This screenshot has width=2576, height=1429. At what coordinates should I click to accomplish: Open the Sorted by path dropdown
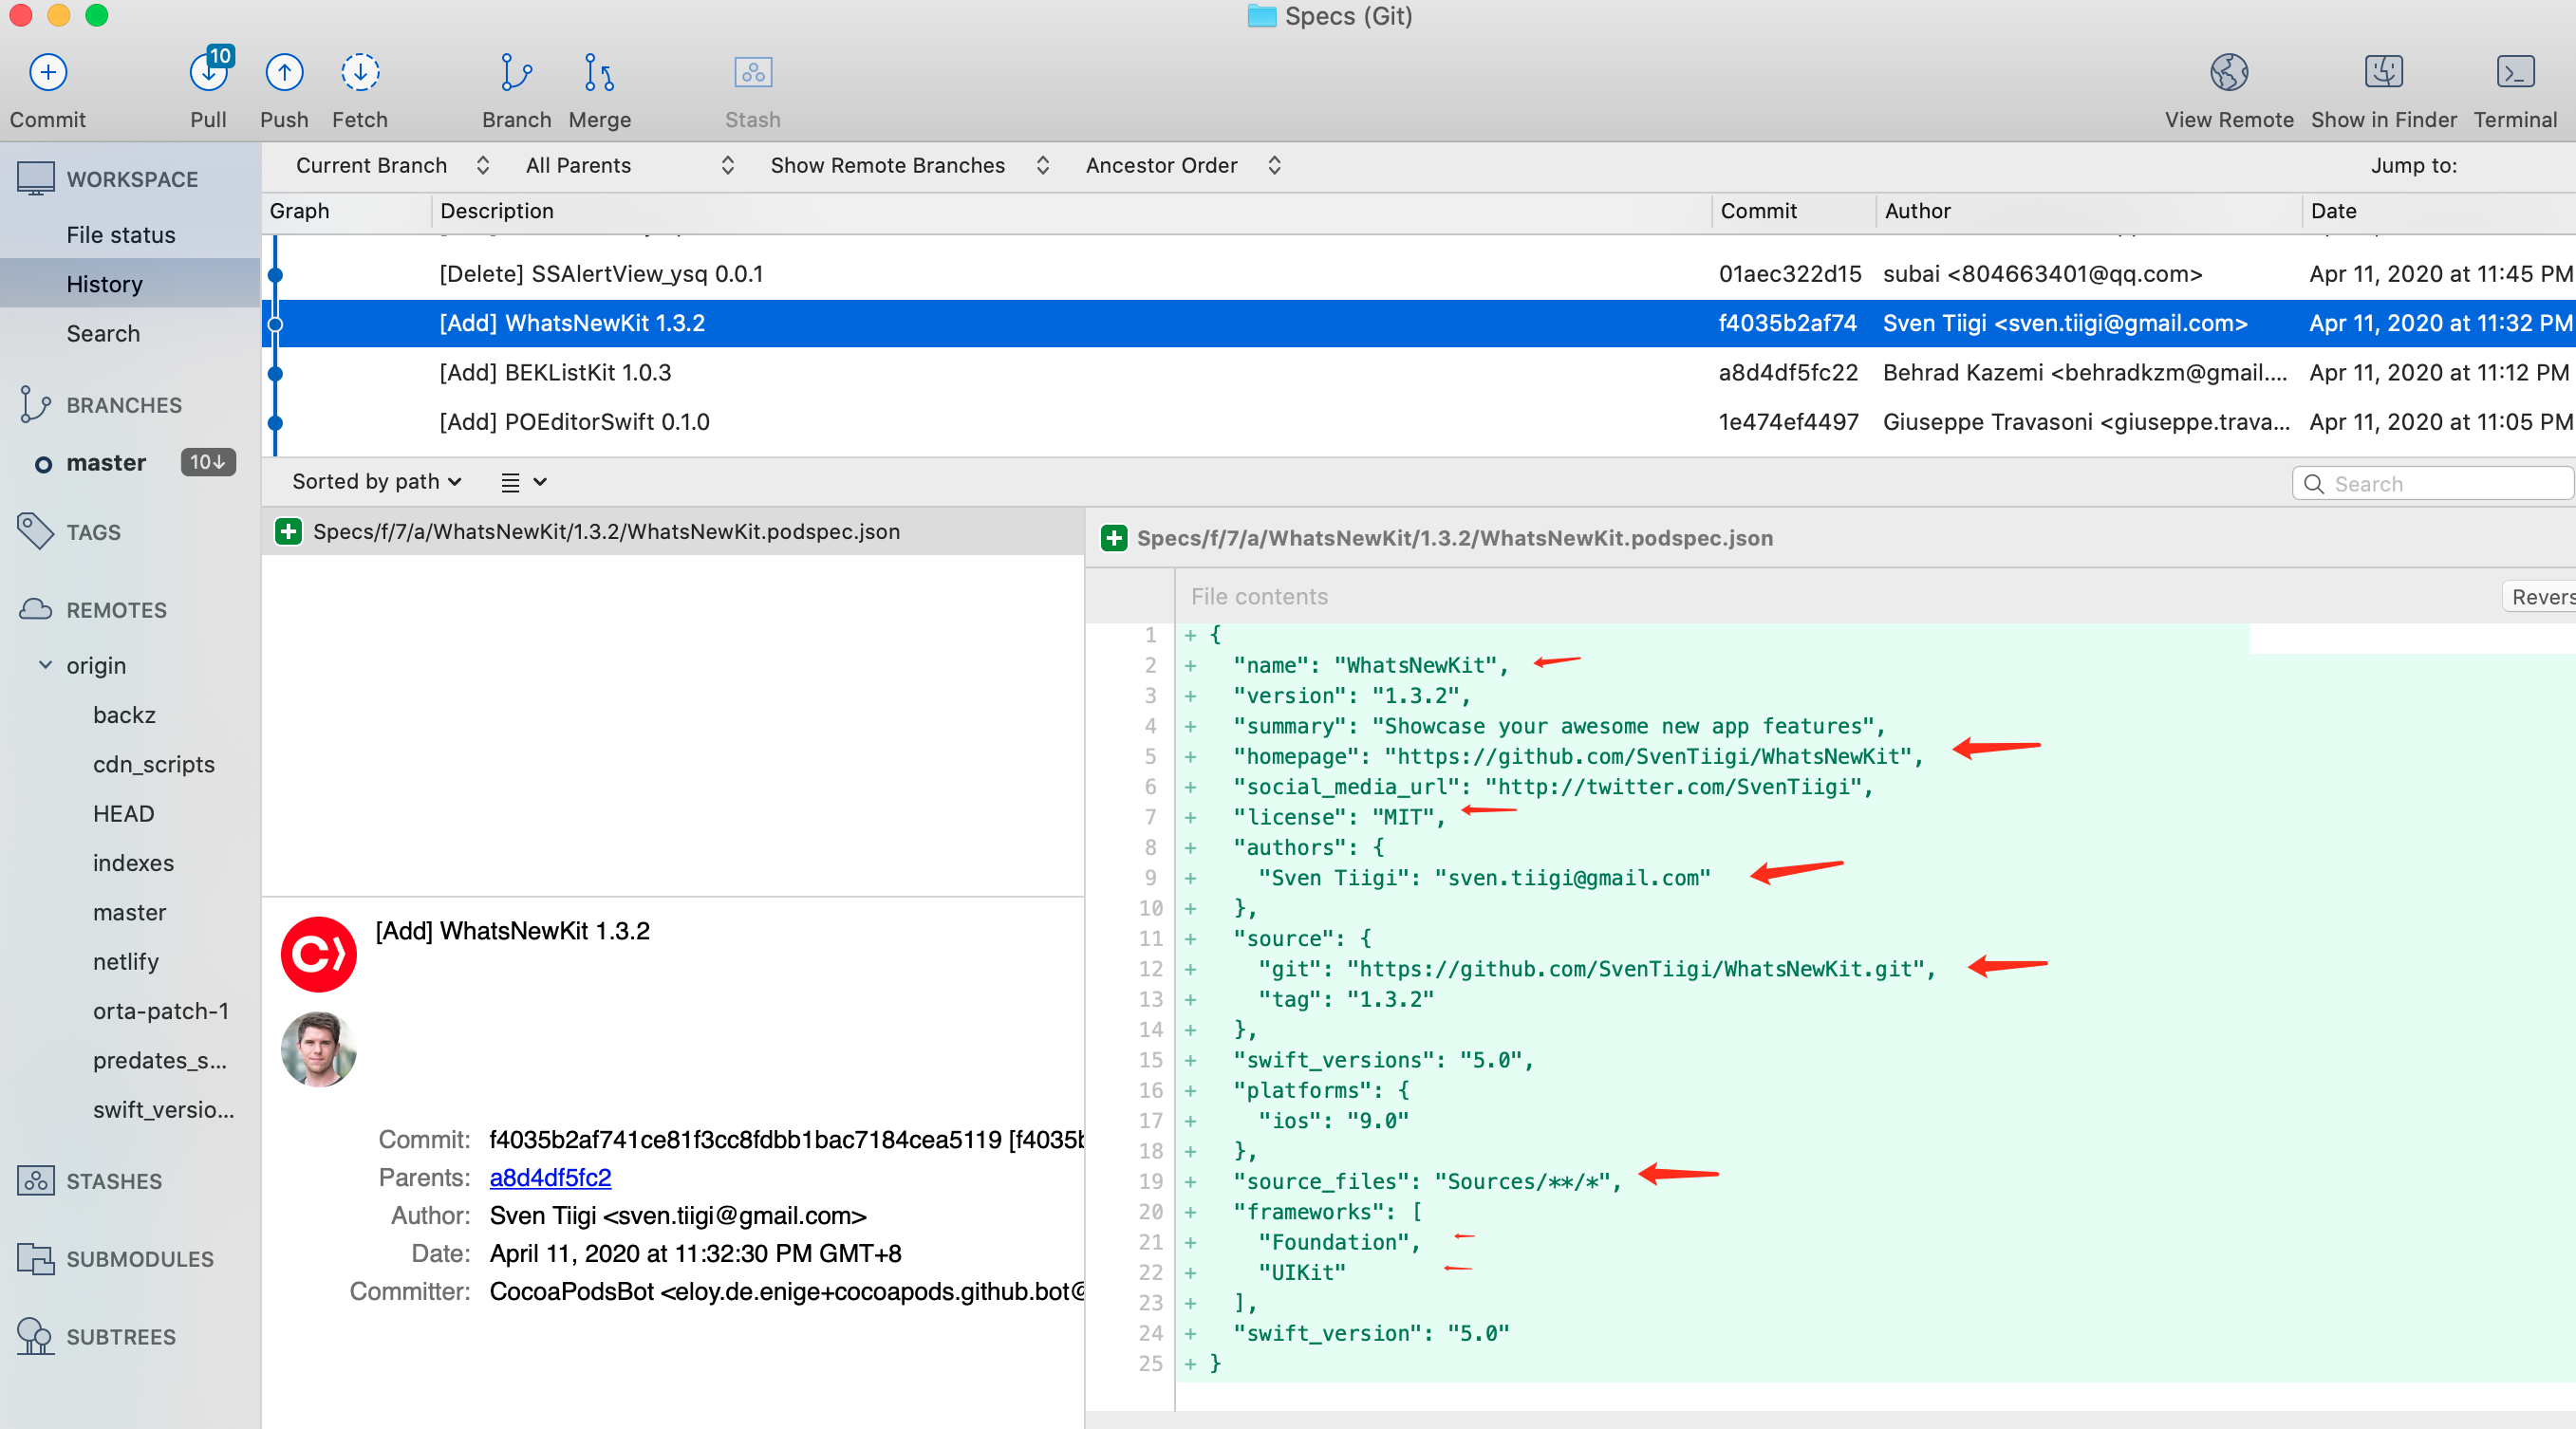pos(376,482)
